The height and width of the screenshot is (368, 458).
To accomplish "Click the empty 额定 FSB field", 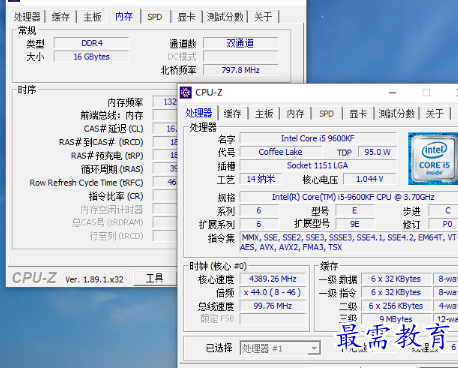I will point(273,319).
